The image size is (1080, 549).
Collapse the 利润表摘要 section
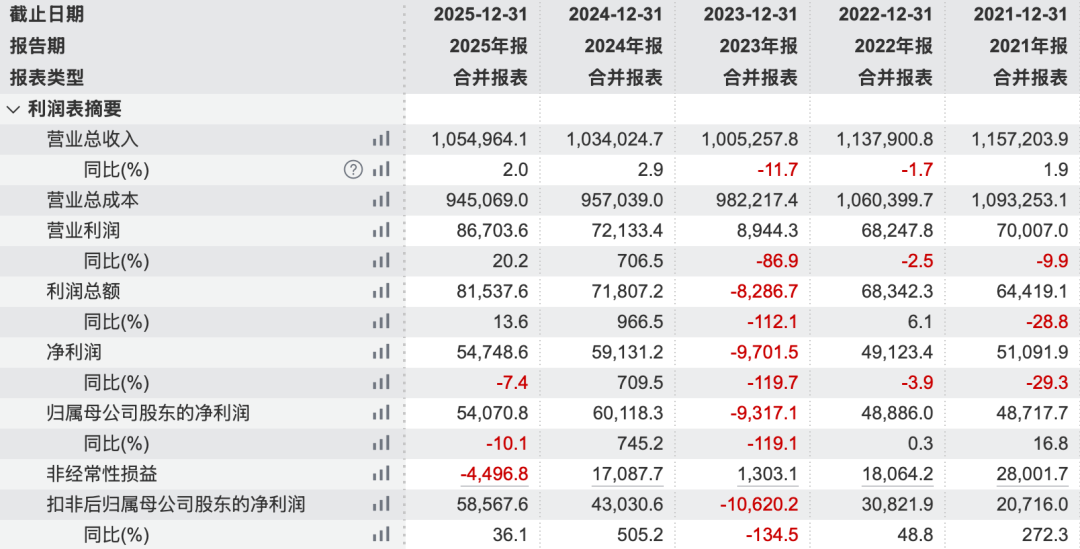click(x=13, y=109)
